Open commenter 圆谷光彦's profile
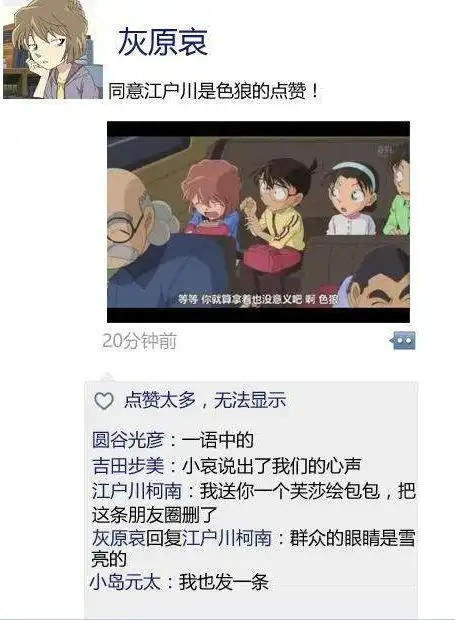The image size is (455, 620). coord(128,440)
